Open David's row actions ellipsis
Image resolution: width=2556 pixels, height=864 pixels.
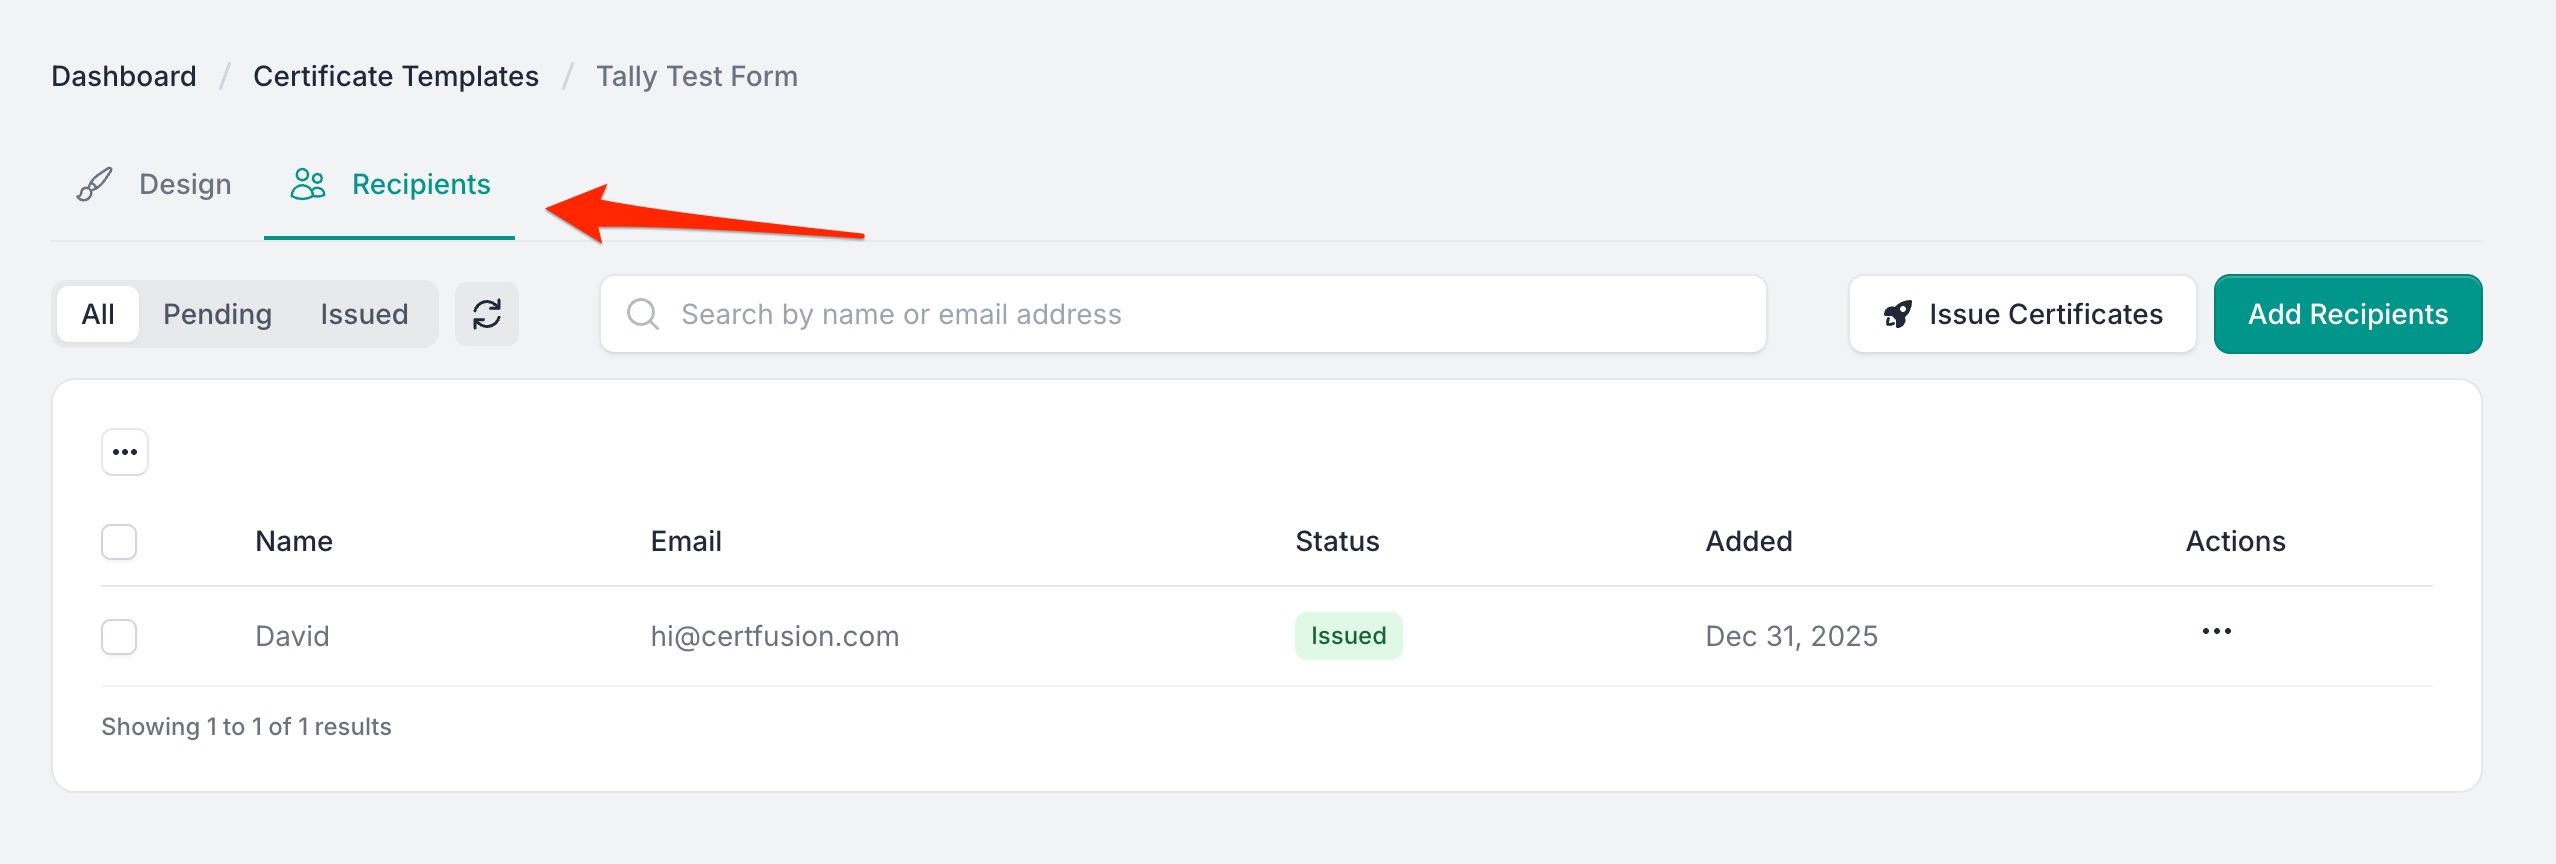(x=2216, y=632)
